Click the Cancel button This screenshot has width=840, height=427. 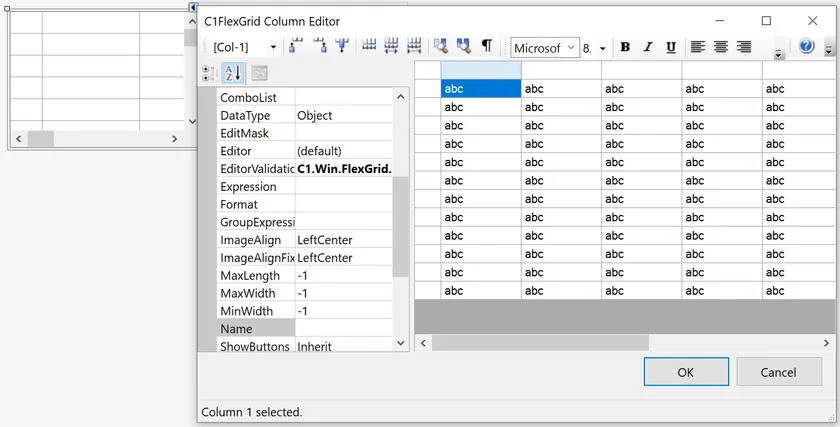(x=778, y=372)
